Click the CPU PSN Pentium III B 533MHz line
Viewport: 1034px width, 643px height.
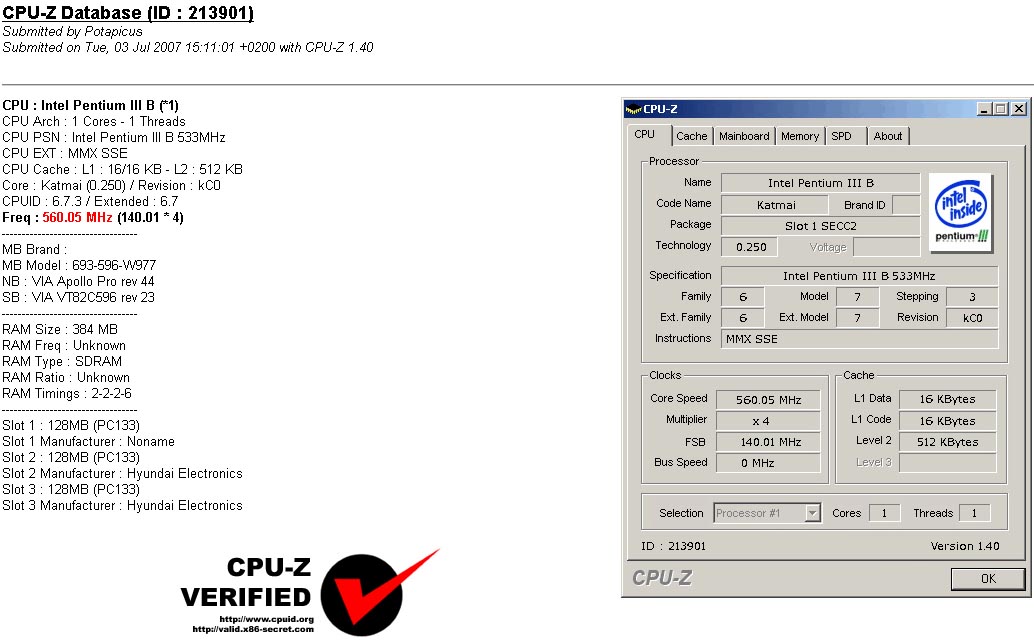[x=113, y=137]
